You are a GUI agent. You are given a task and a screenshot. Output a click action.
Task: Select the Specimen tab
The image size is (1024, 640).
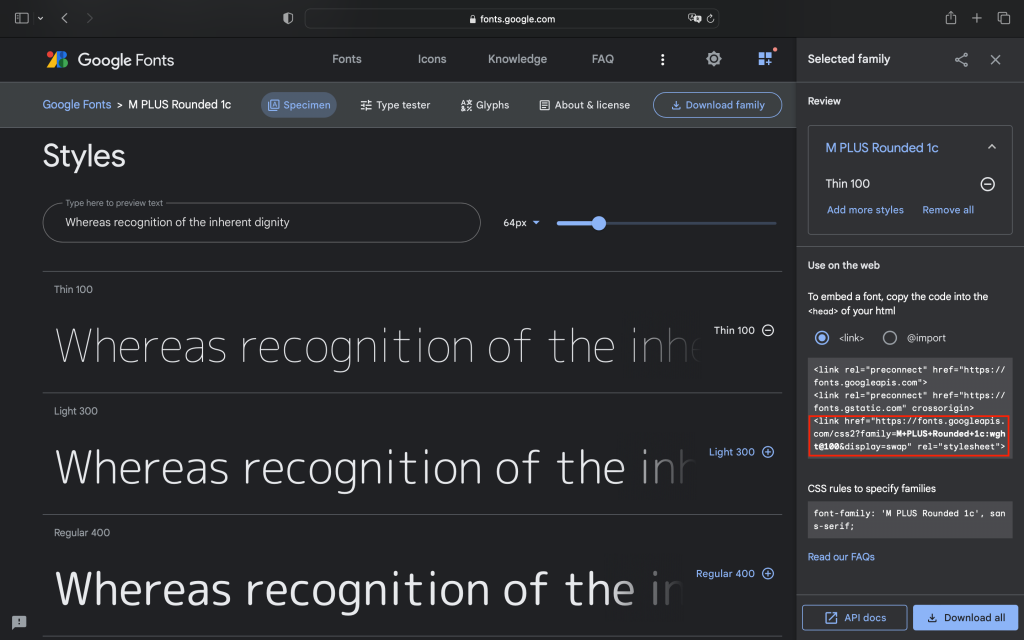pos(298,104)
